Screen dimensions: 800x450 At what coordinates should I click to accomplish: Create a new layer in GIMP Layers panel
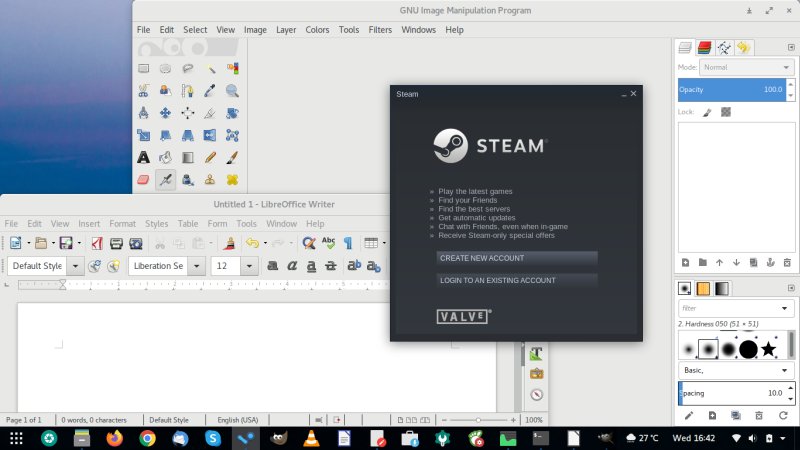[x=685, y=262]
